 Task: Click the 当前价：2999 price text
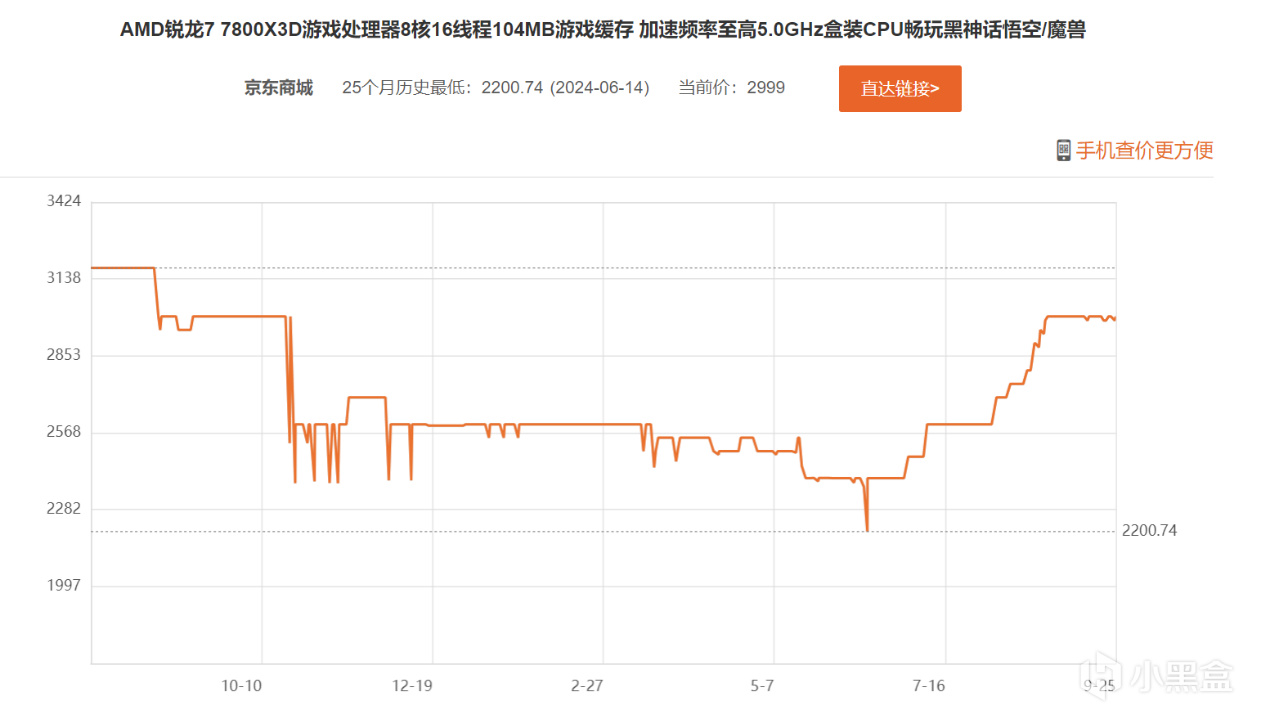tap(732, 88)
